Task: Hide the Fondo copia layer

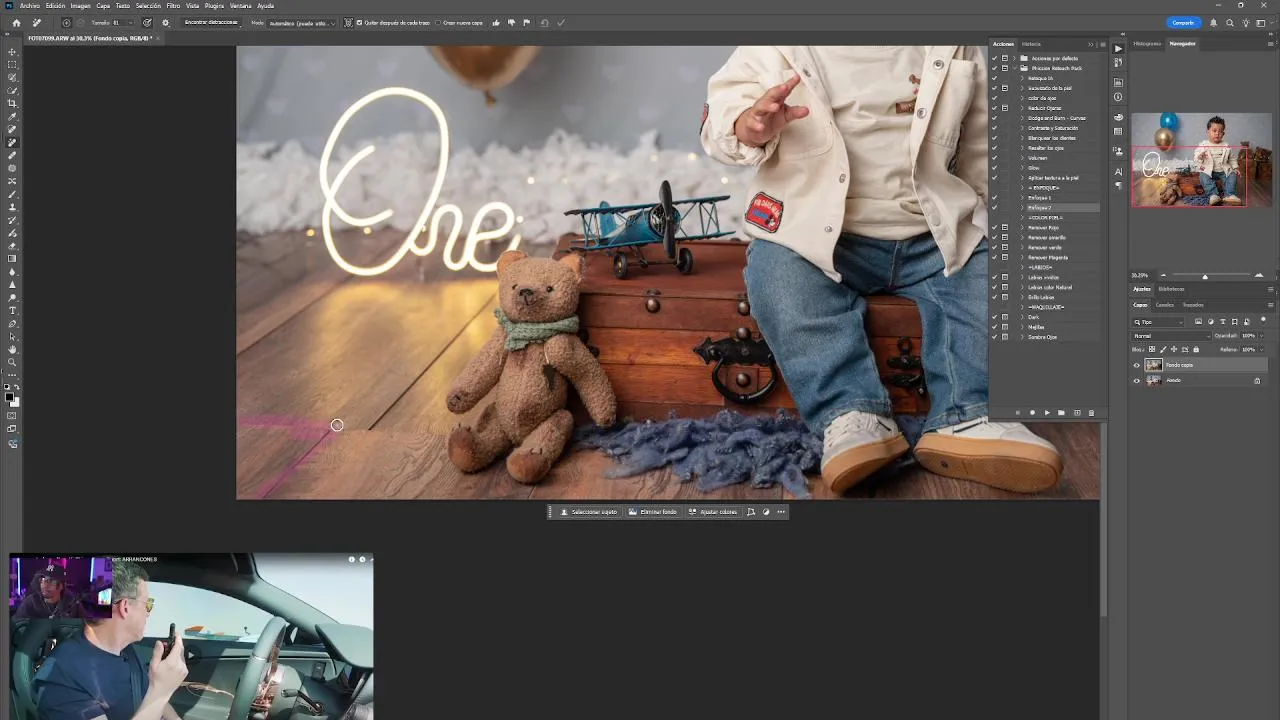Action: [1136, 365]
